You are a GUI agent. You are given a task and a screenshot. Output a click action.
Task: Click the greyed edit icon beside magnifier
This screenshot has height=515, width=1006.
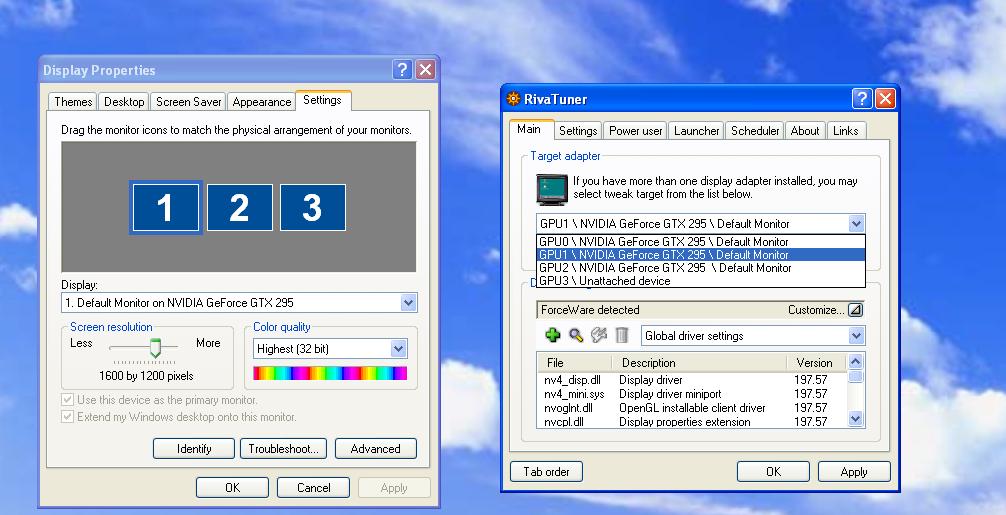pyautogui.click(x=599, y=335)
